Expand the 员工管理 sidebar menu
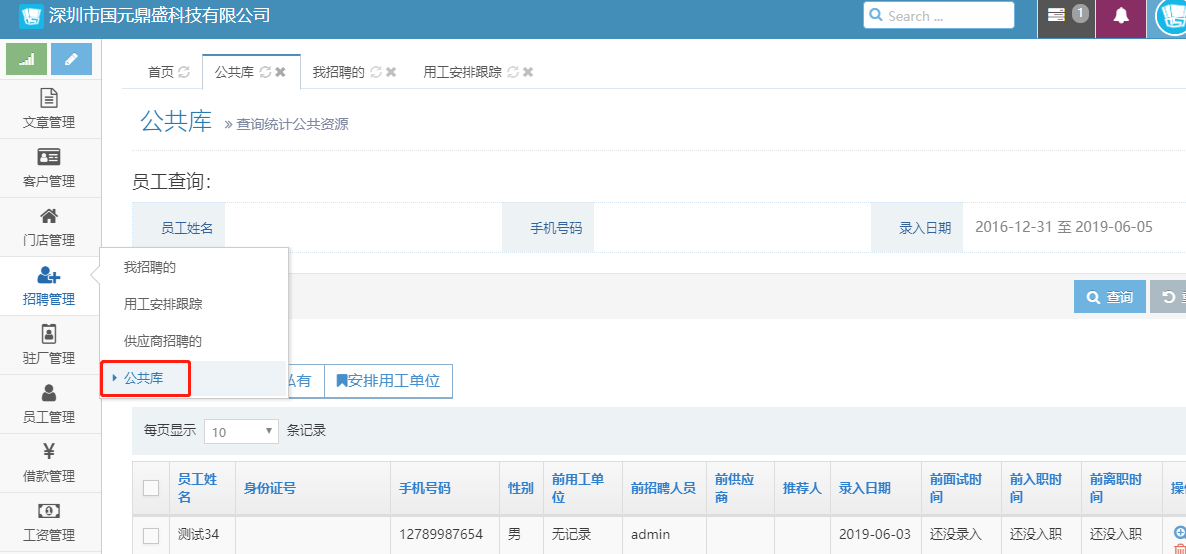This screenshot has height=554, width=1186. pyautogui.click(x=49, y=403)
